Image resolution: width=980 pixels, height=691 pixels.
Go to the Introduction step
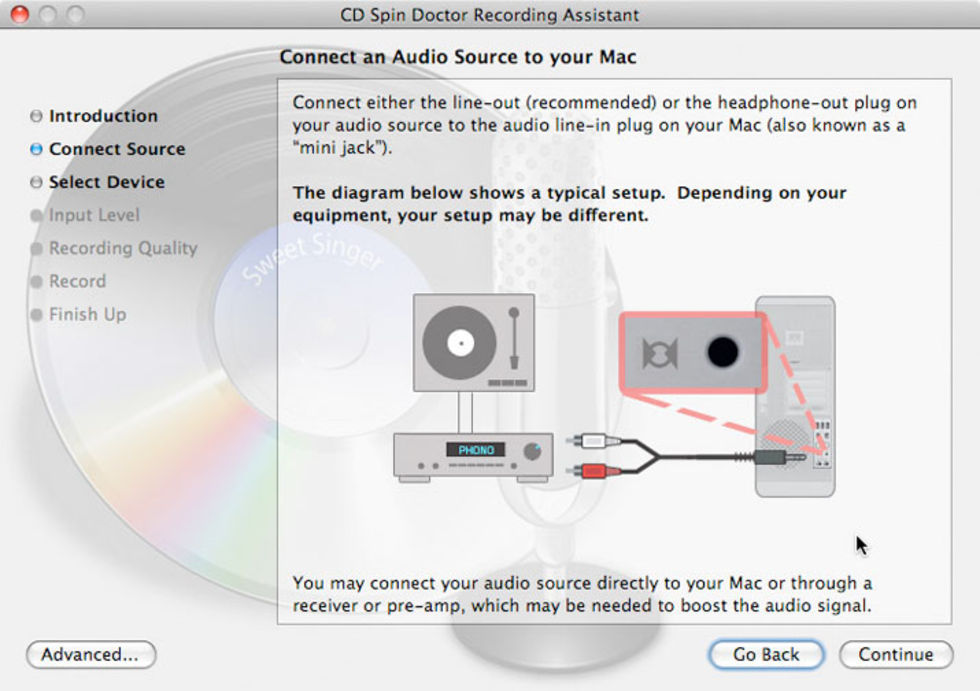point(103,116)
